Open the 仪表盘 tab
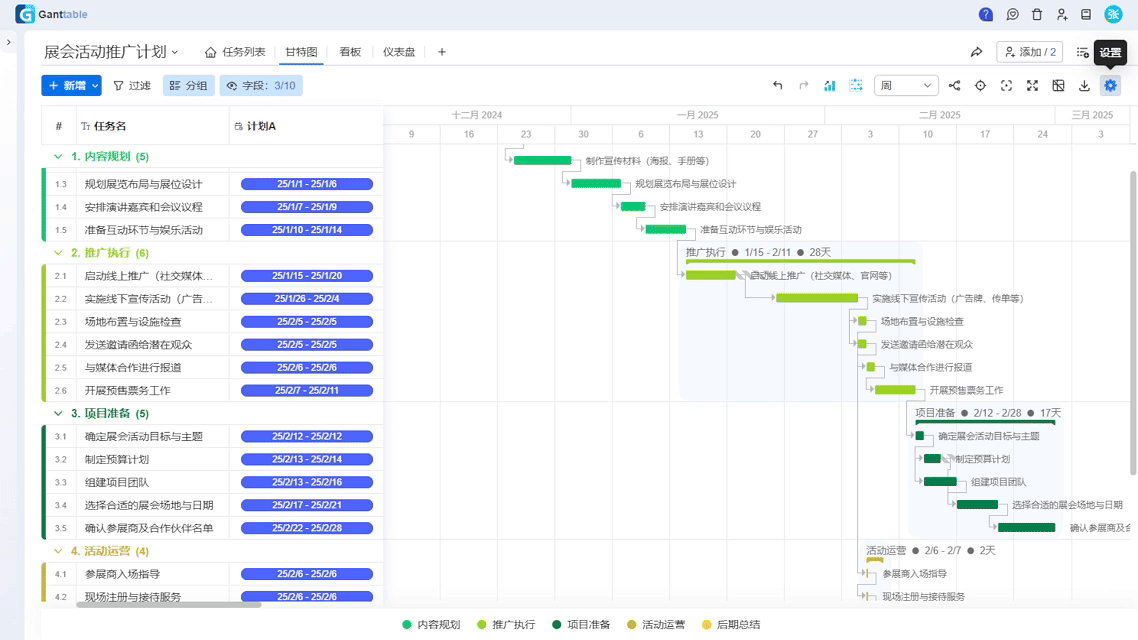1138x640 pixels. (399, 50)
